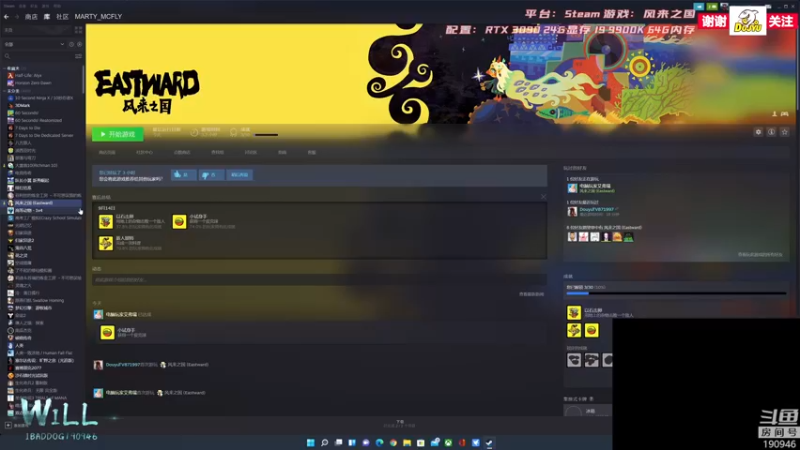
Task: Click the thumbs-down not-recommend button
Action: coord(211,175)
